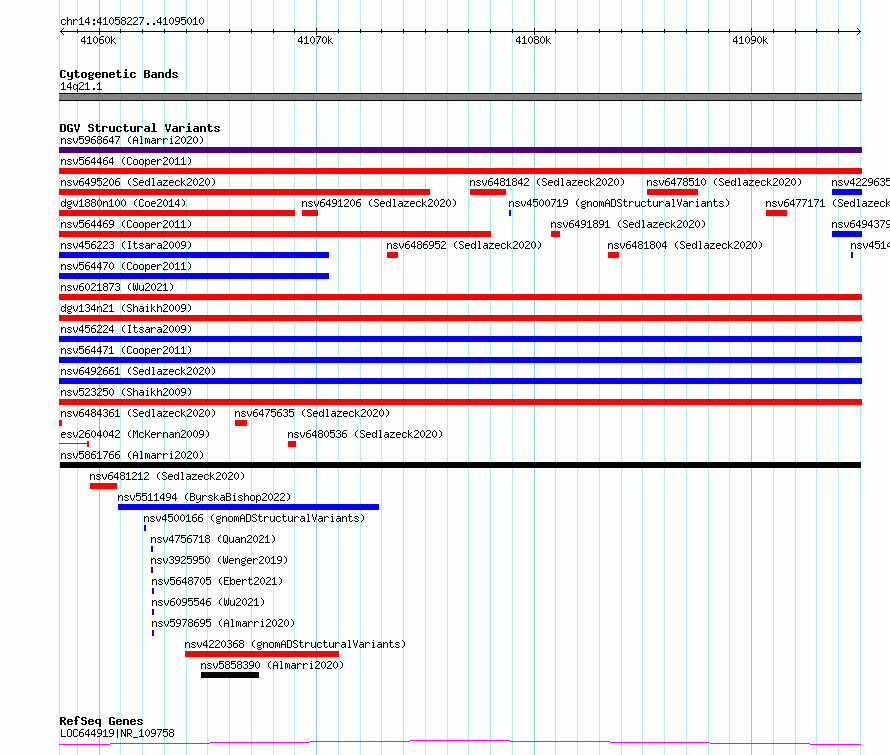This screenshot has height=755, width=890.
Task: Click the DGV Structural Variants track title
Action: pos(140,128)
